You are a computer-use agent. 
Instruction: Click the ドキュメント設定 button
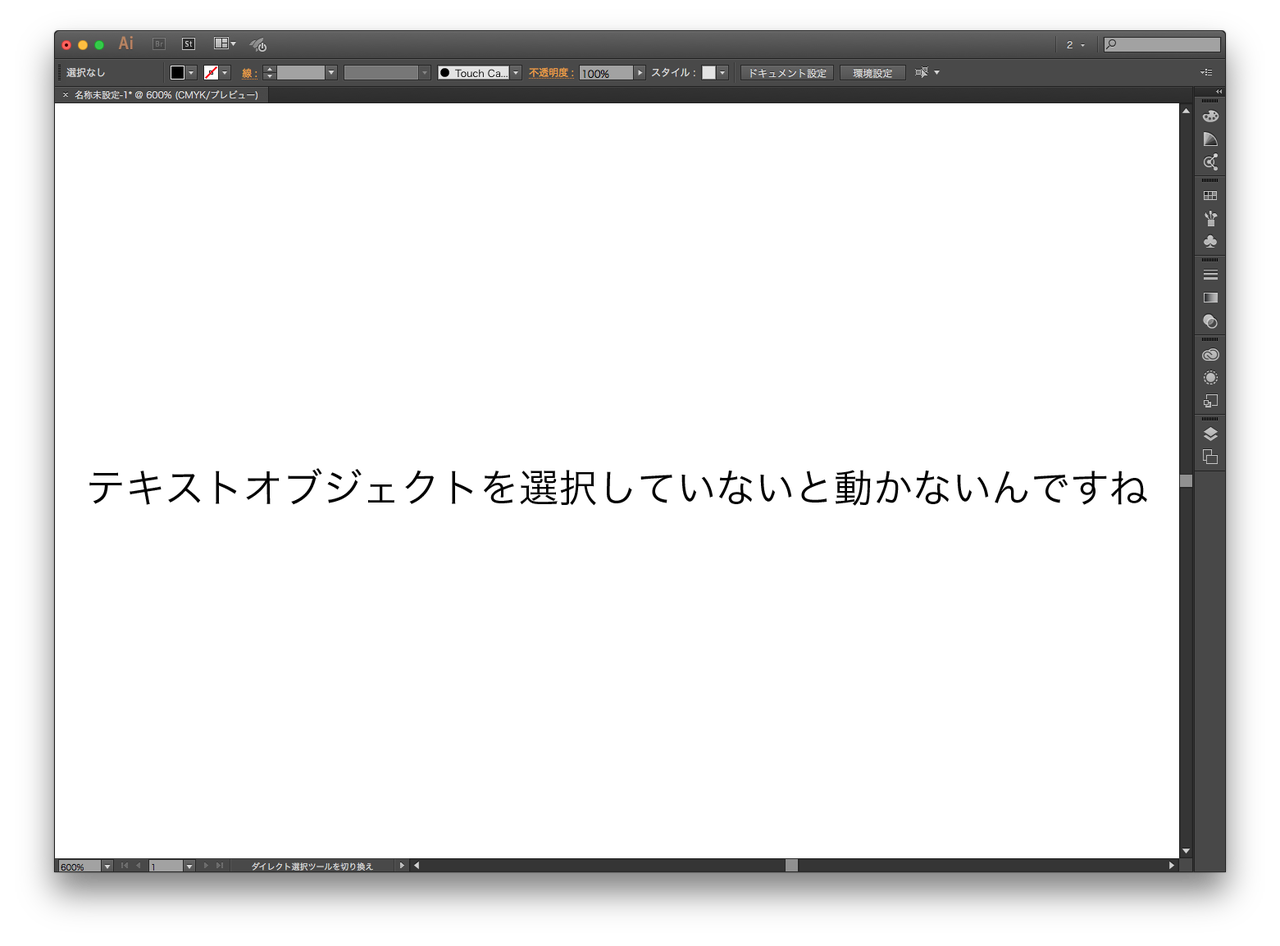pos(786,72)
